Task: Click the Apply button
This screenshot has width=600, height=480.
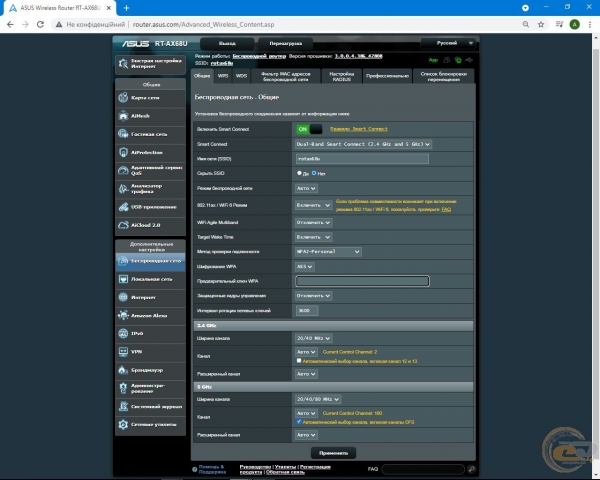Action: [x=333, y=453]
